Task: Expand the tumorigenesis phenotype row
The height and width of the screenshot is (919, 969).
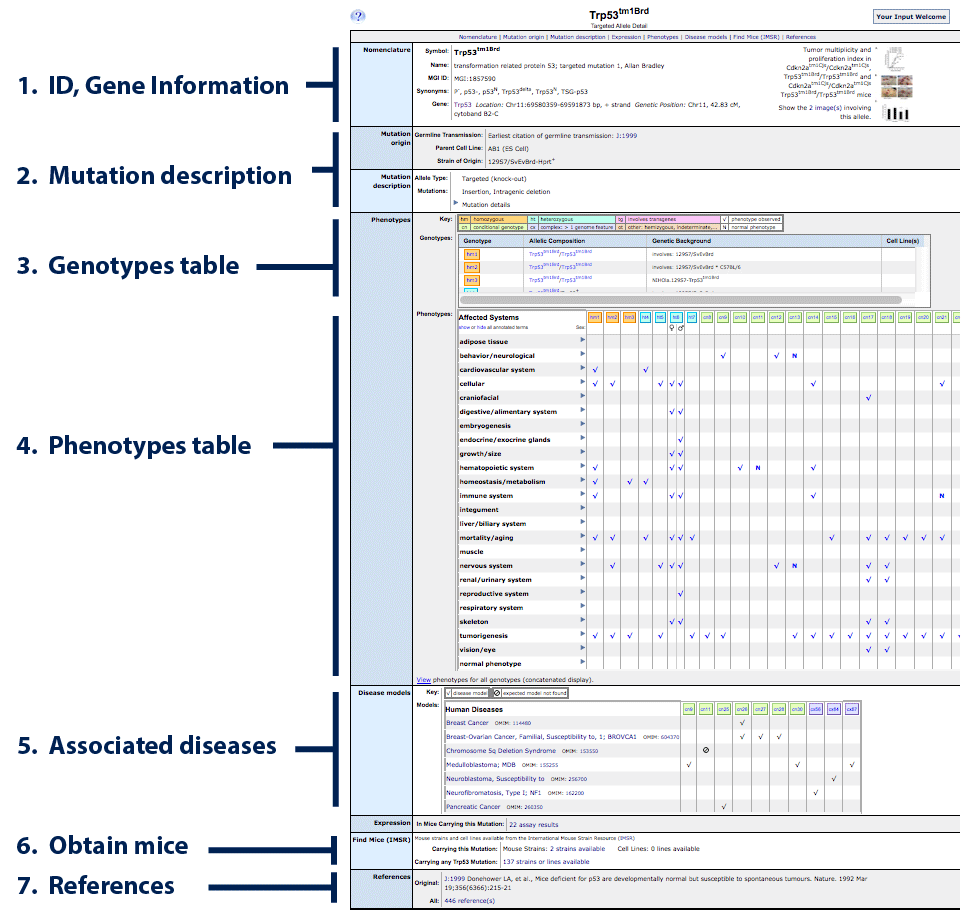Action: (x=582, y=635)
